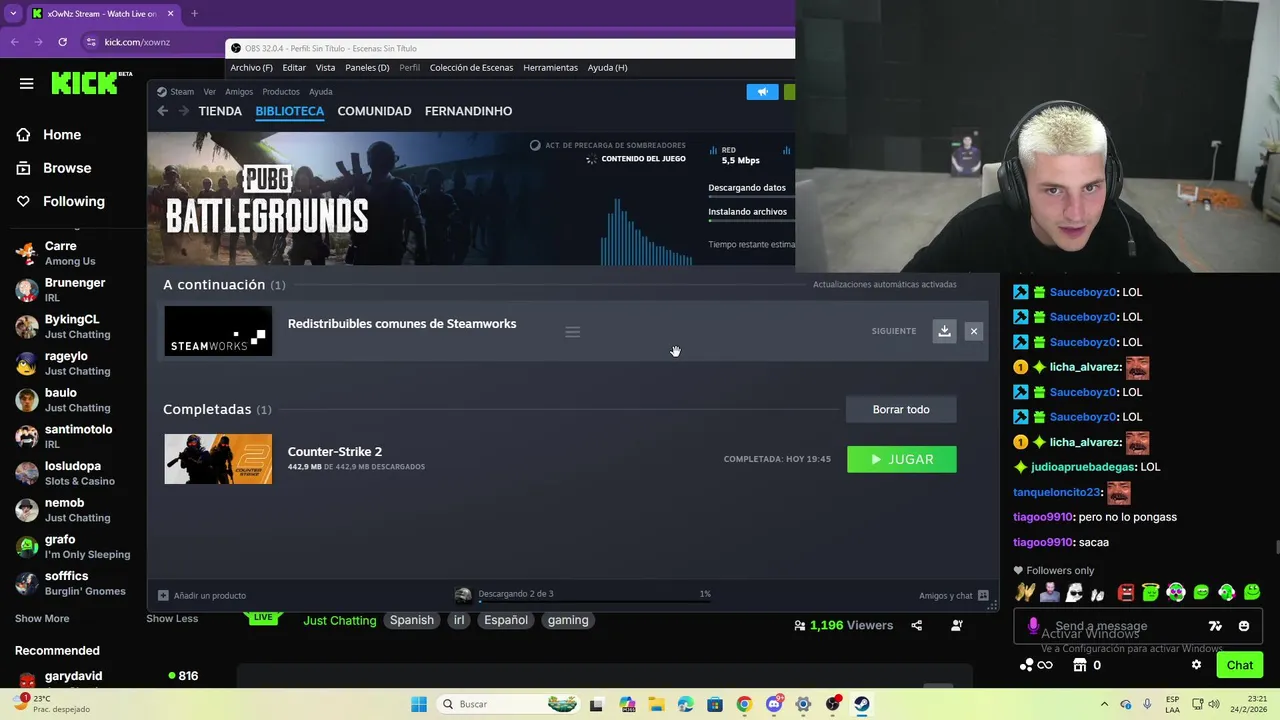Click the green Chat send button
The image size is (1280, 720).
(1239, 665)
